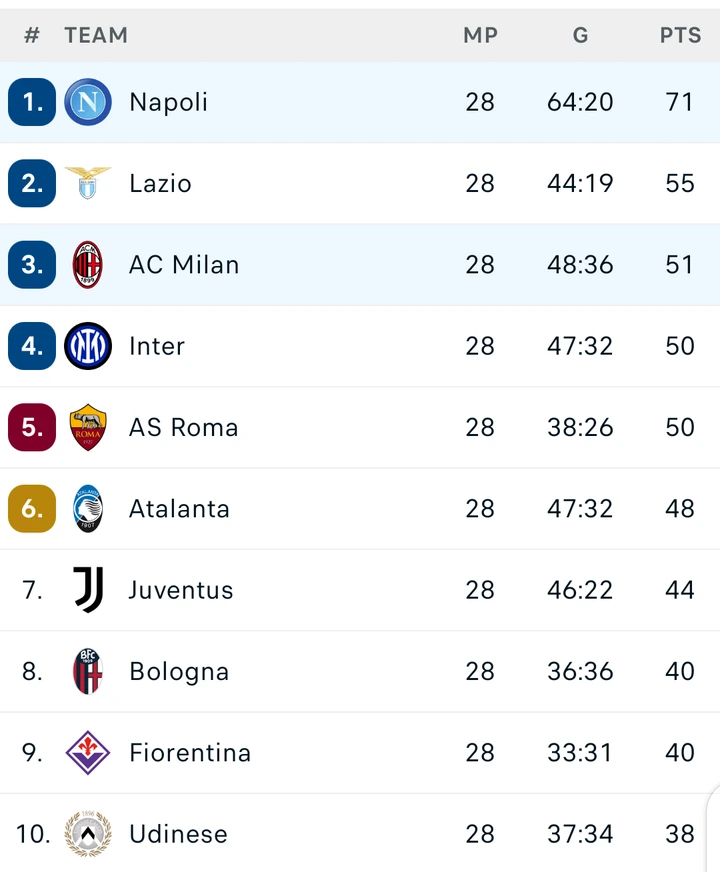Open the Napoli team name link
The image size is (720, 872).
point(168,102)
